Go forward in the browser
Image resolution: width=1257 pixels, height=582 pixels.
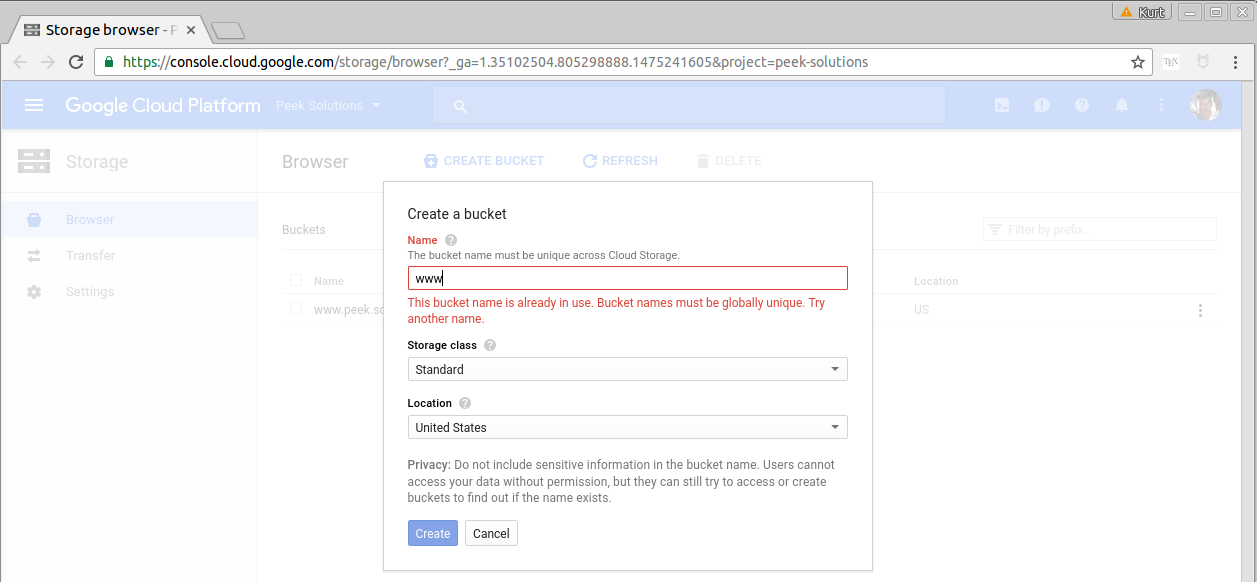[48, 62]
